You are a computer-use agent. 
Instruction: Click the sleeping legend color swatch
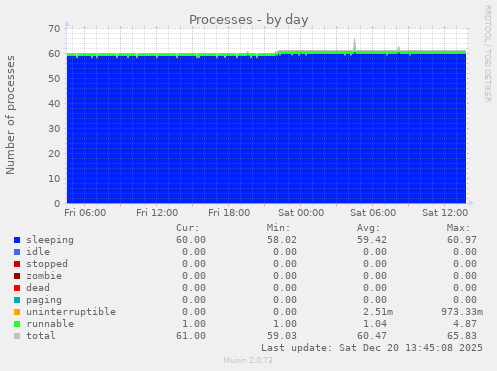tap(17, 240)
